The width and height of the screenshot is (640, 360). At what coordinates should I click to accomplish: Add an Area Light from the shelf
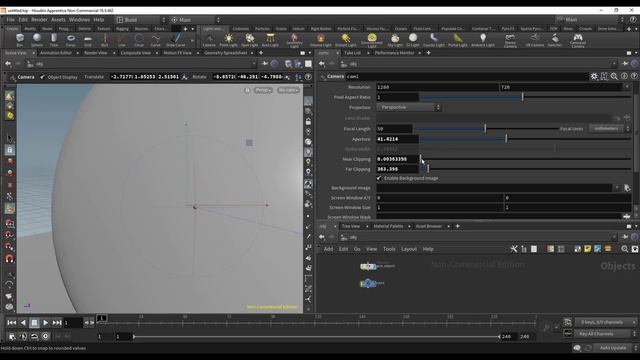(270, 40)
